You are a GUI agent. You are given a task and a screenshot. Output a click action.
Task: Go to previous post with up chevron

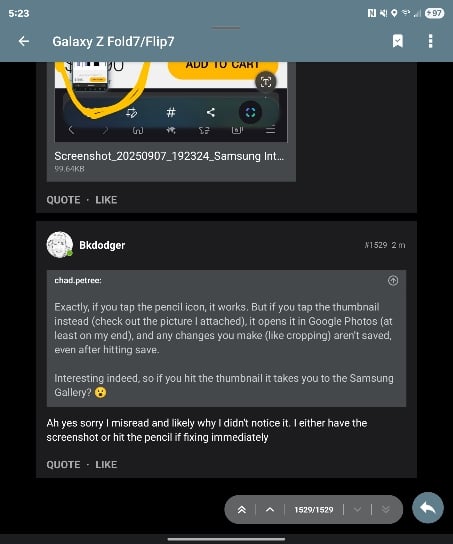tap(270, 510)
